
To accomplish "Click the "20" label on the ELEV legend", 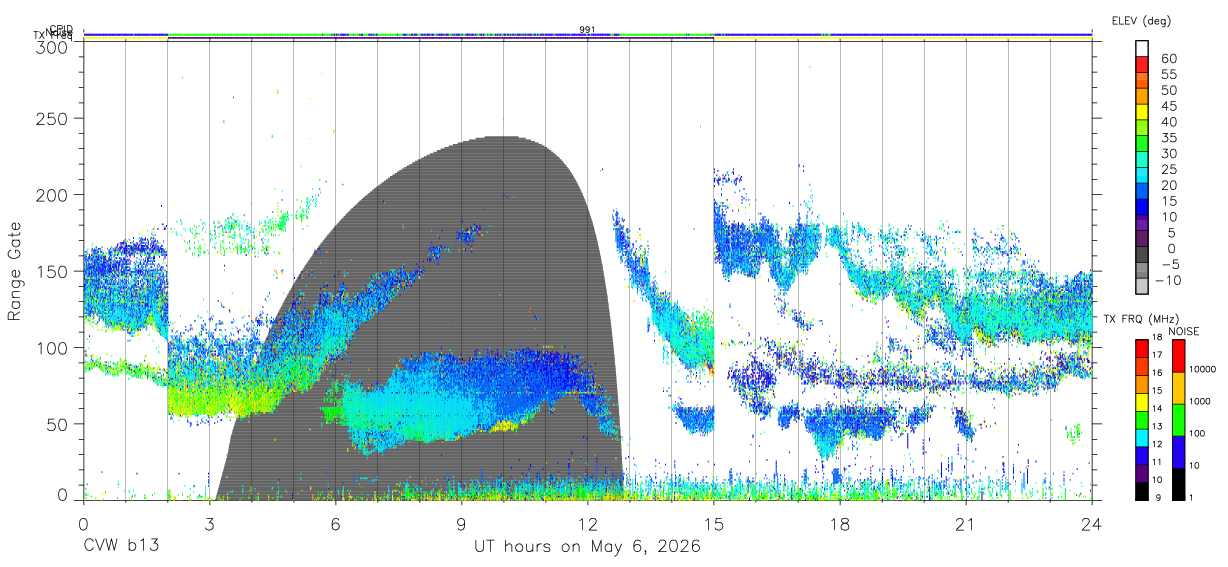I will pyautogui.click(x=1168, y=185).
